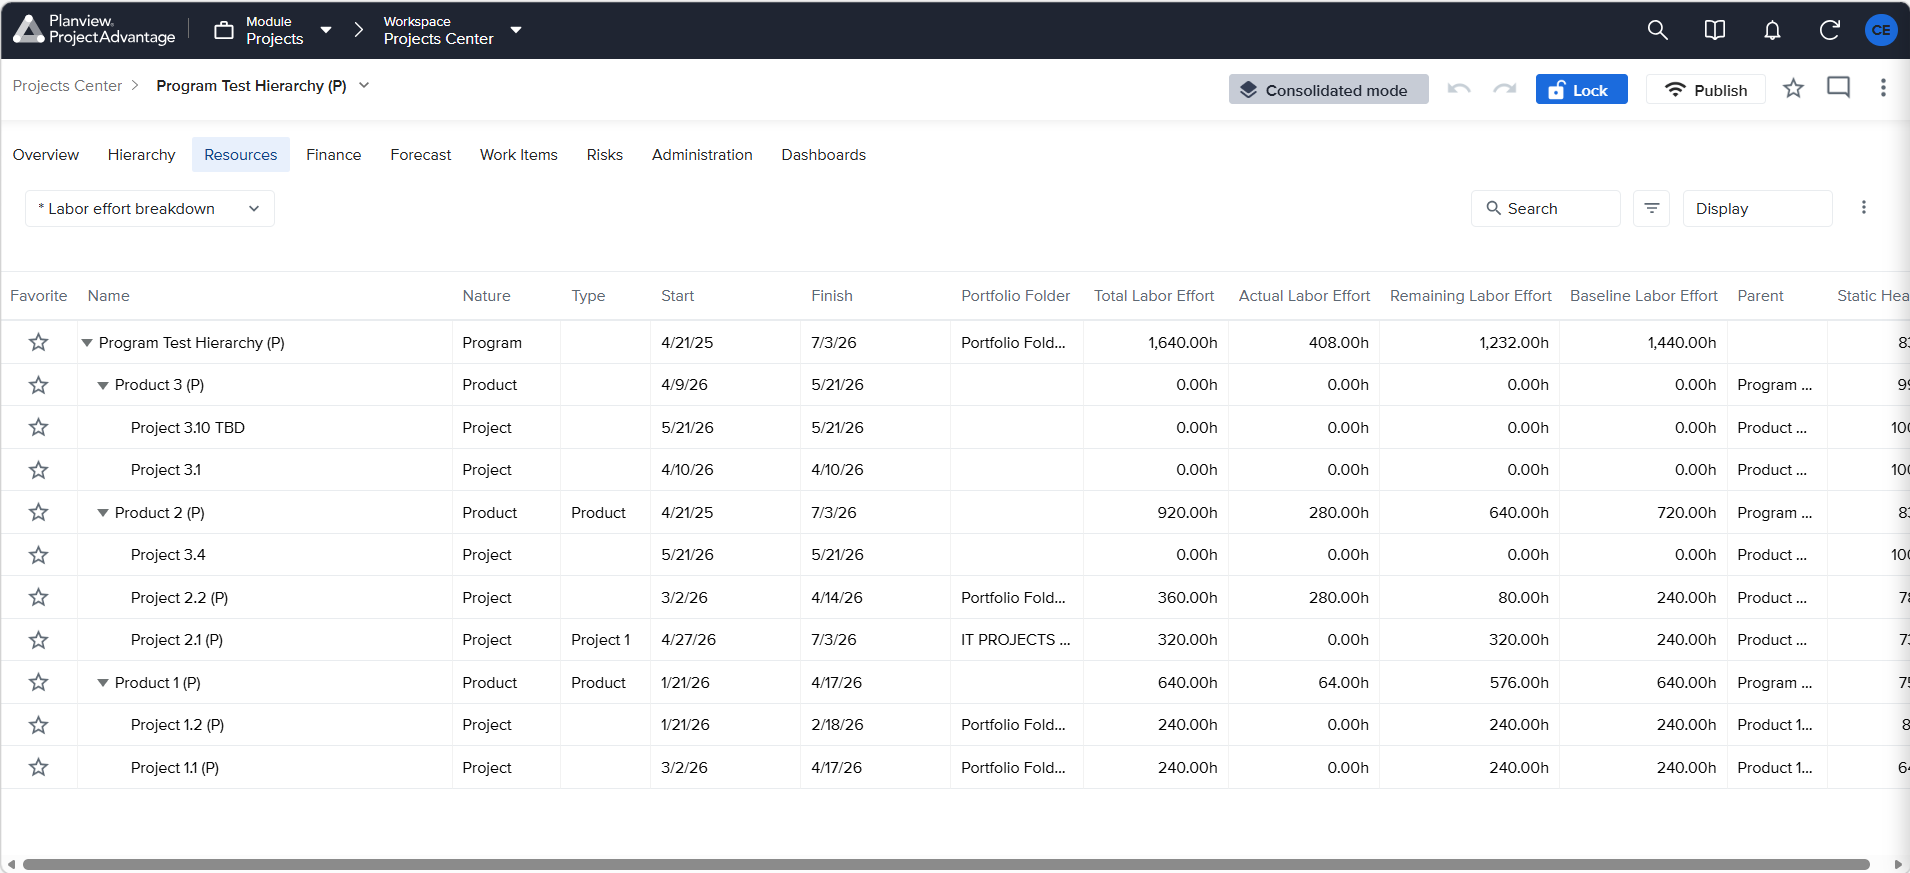Click the Publish button
The height and width of the screenshot is (873, 1910).
(x=1705, y=89)
